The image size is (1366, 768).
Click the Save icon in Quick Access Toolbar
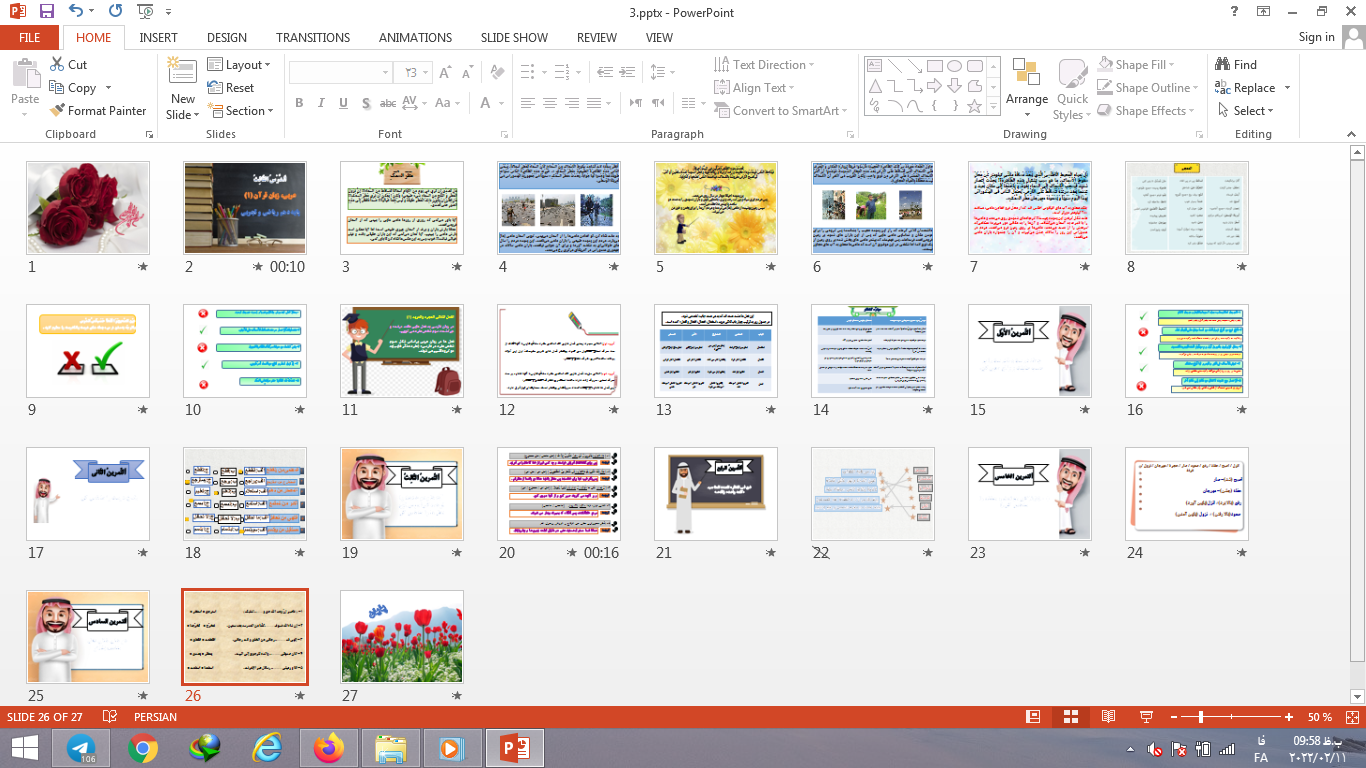point(46,12)
